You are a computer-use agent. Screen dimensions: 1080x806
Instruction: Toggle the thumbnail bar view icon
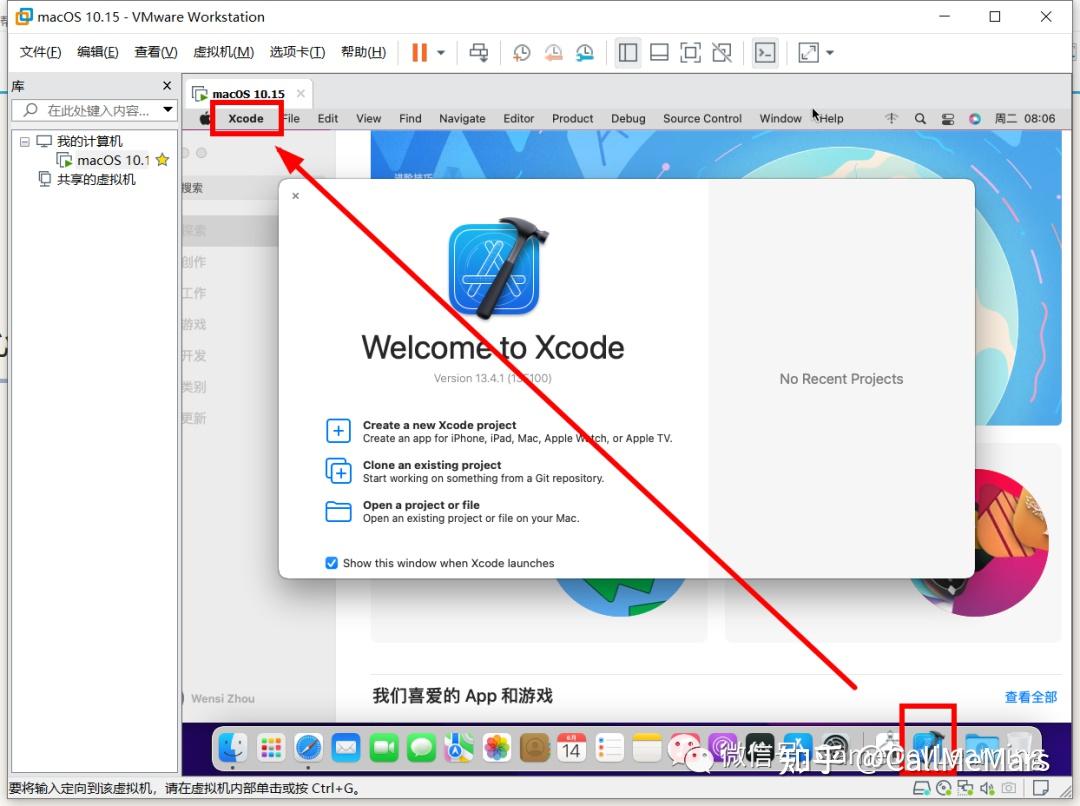659,52
